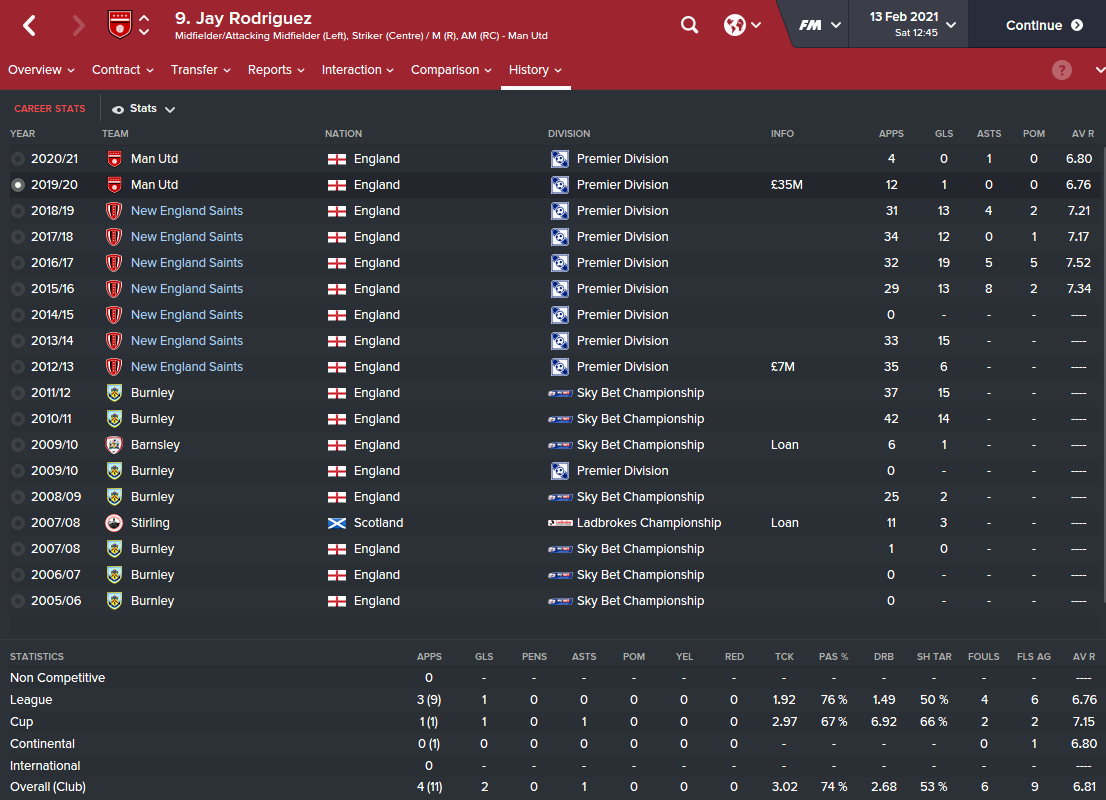The image size is (1106, 800).
Task: Click Scotland flag in Stirling row
Action: [x=337, y=523]
